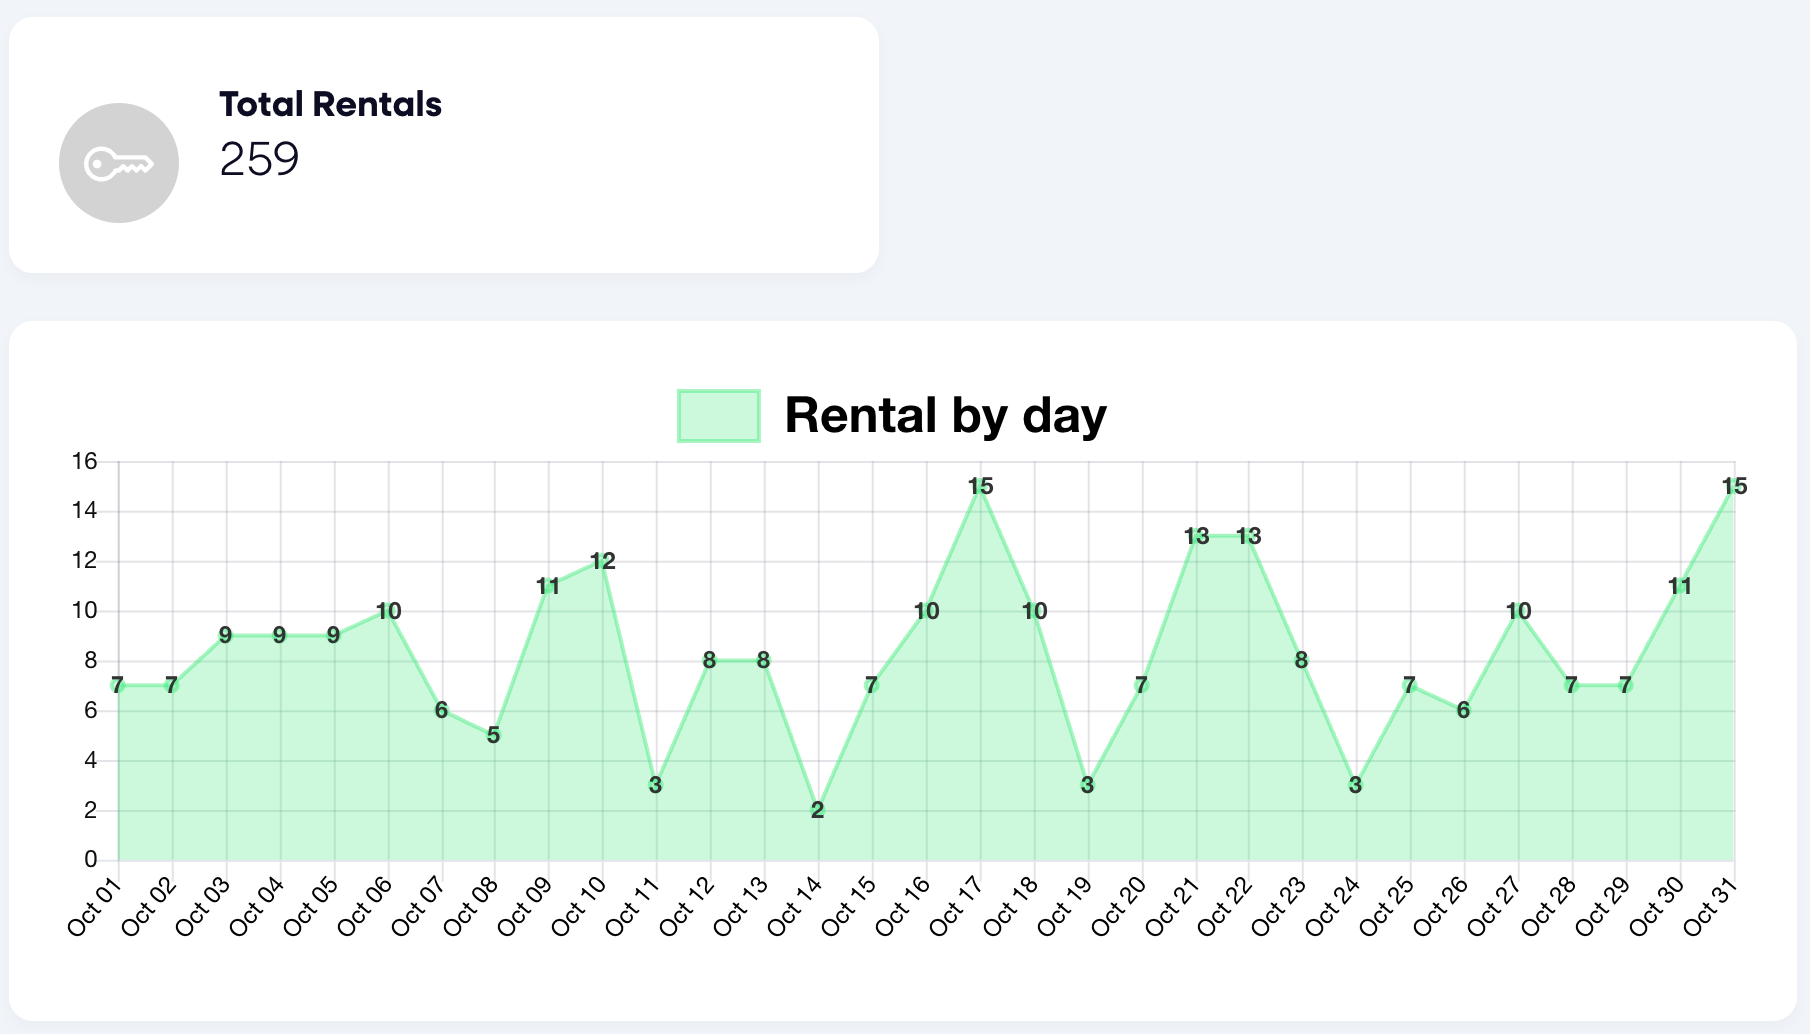The height and width of the screenshot is (1034, 1810).
Task: Click the Oct 31 data point labeled 15
Action: (x=1734, y=487)
